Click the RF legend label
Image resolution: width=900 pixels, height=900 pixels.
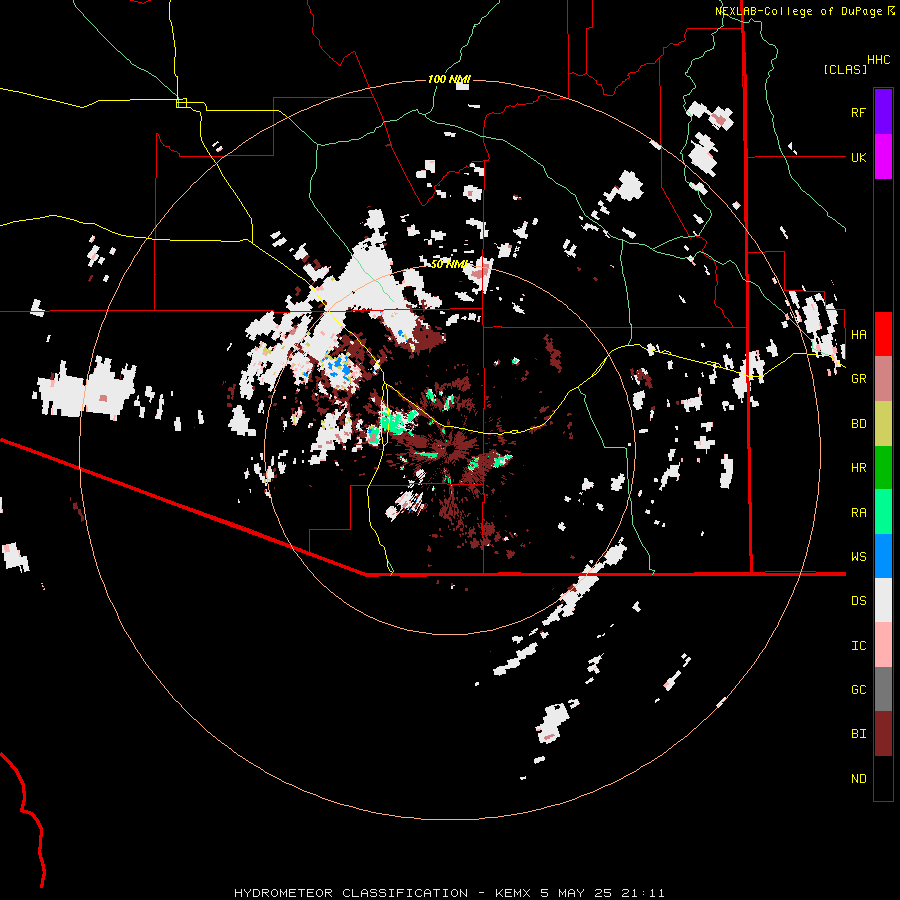(x=858, y=112)
